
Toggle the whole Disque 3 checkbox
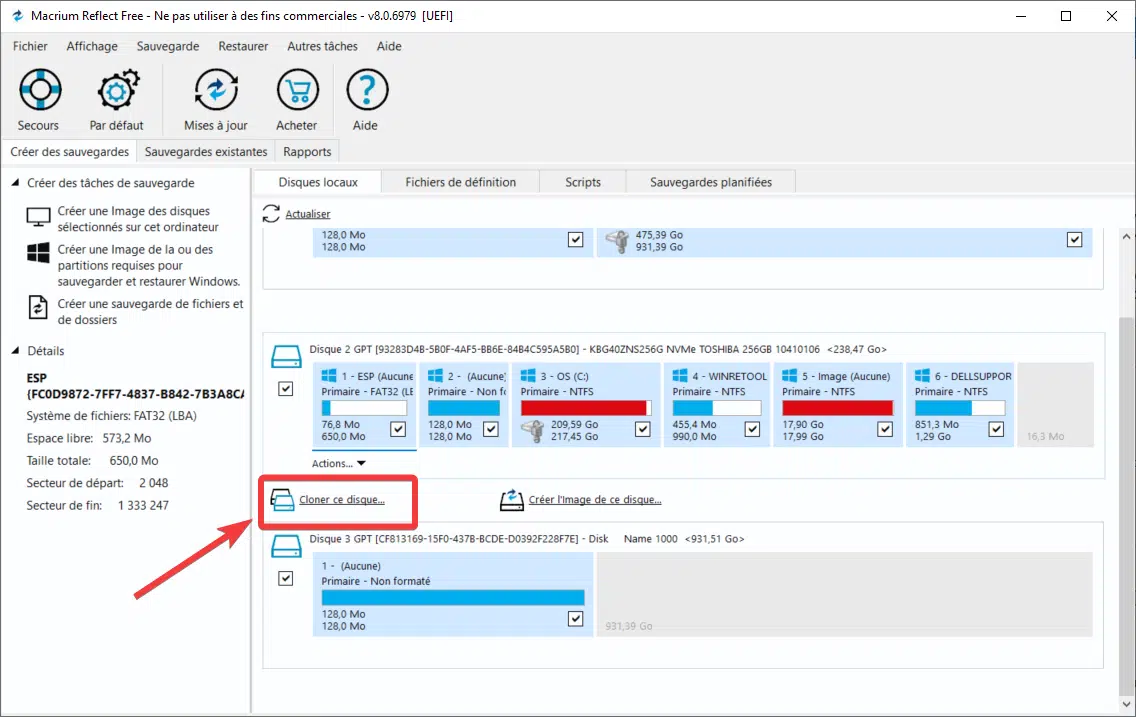pos(285,579)
